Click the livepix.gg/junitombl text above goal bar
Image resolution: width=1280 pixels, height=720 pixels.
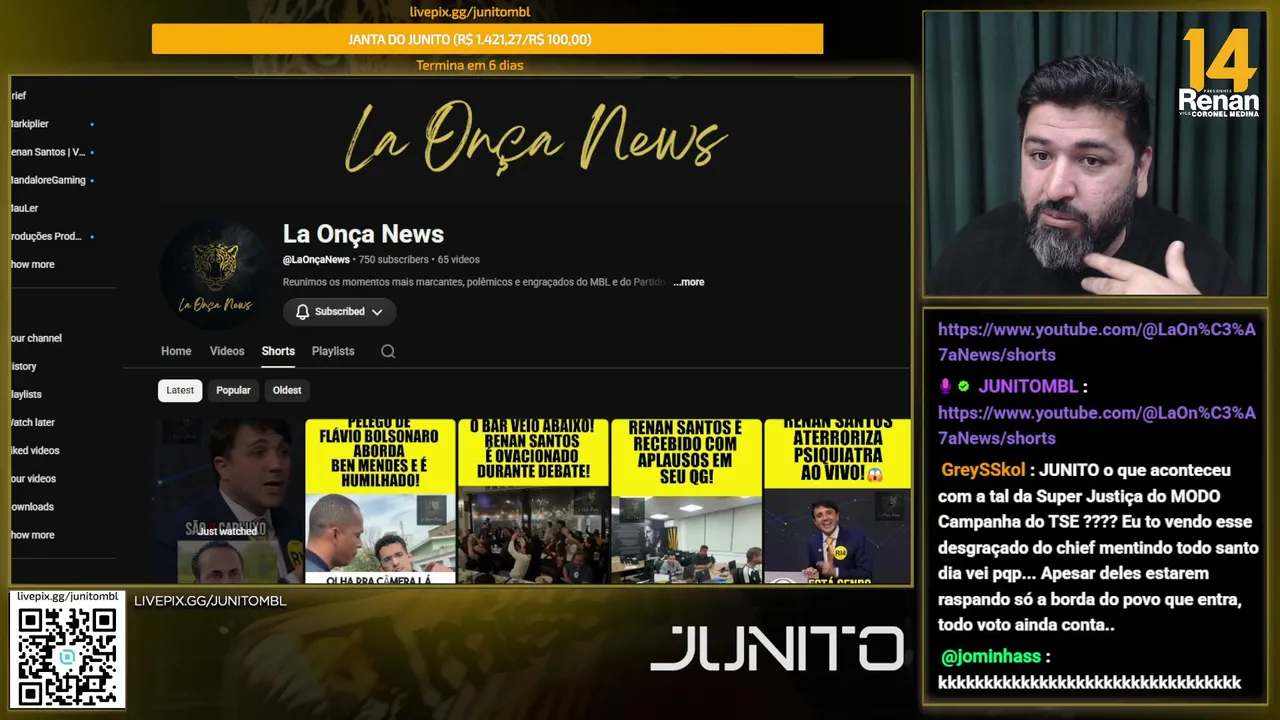(x=470, y=12)
